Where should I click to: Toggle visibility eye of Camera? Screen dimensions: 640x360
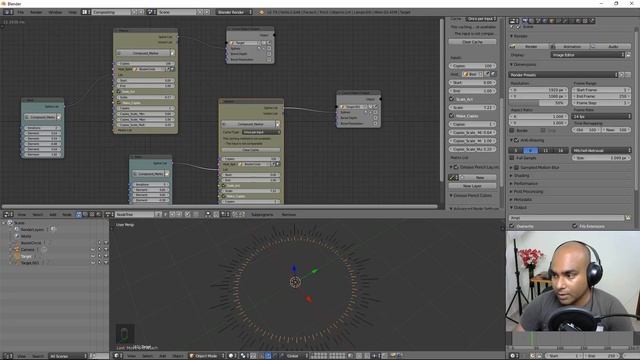(93, 250)
